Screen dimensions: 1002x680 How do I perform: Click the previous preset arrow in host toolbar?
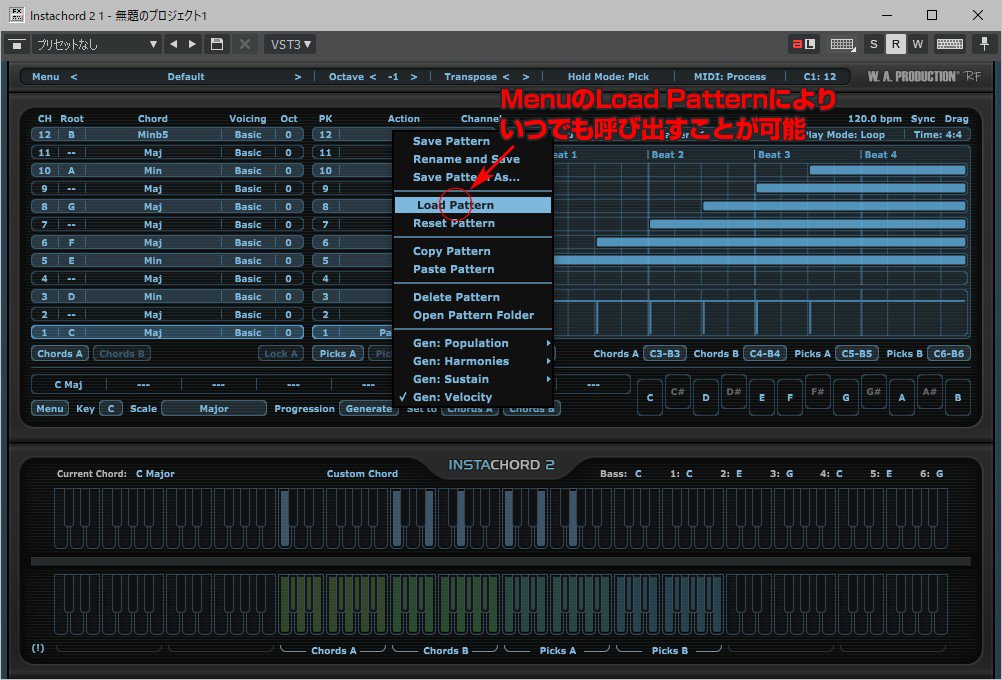[174, 44]
